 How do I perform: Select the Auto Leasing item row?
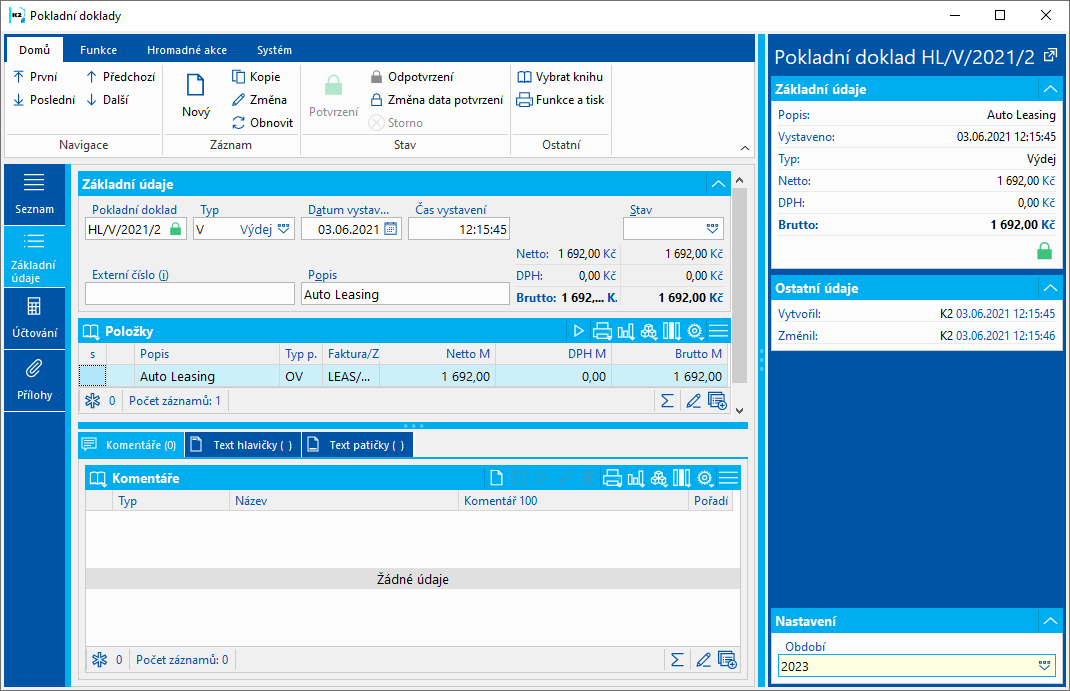click(x=403, y=377)
